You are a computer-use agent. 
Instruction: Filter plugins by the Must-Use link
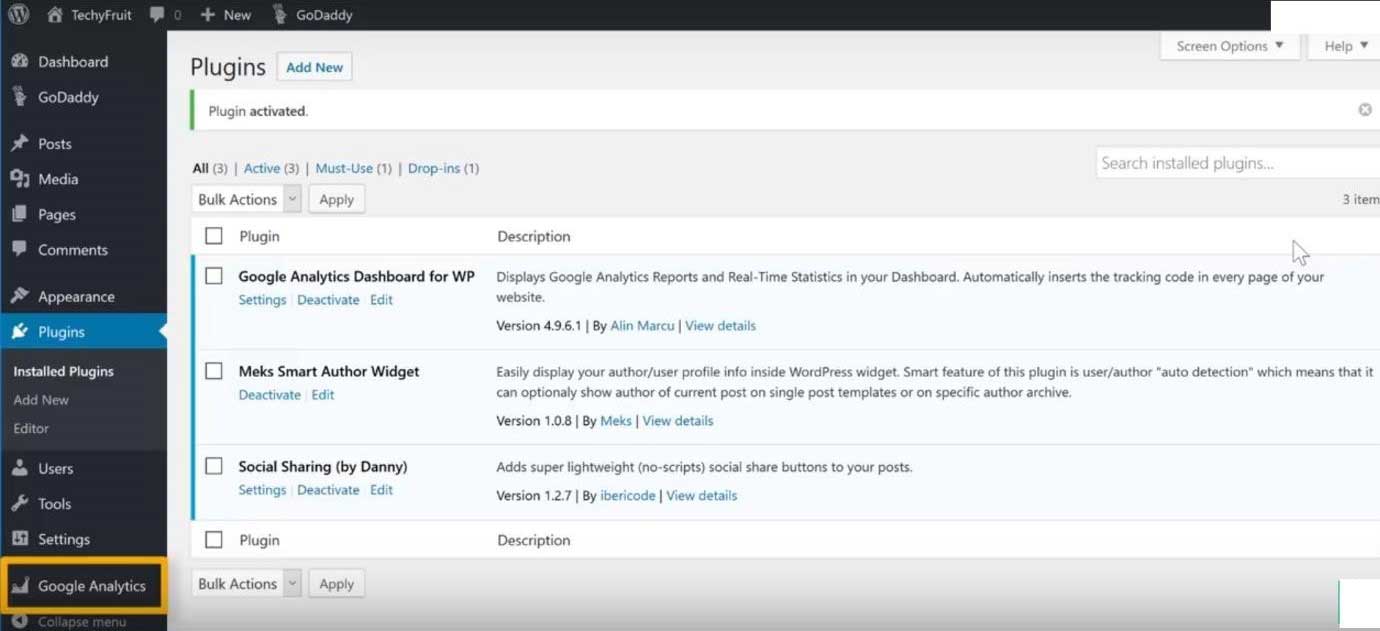(x=344, y=168)
